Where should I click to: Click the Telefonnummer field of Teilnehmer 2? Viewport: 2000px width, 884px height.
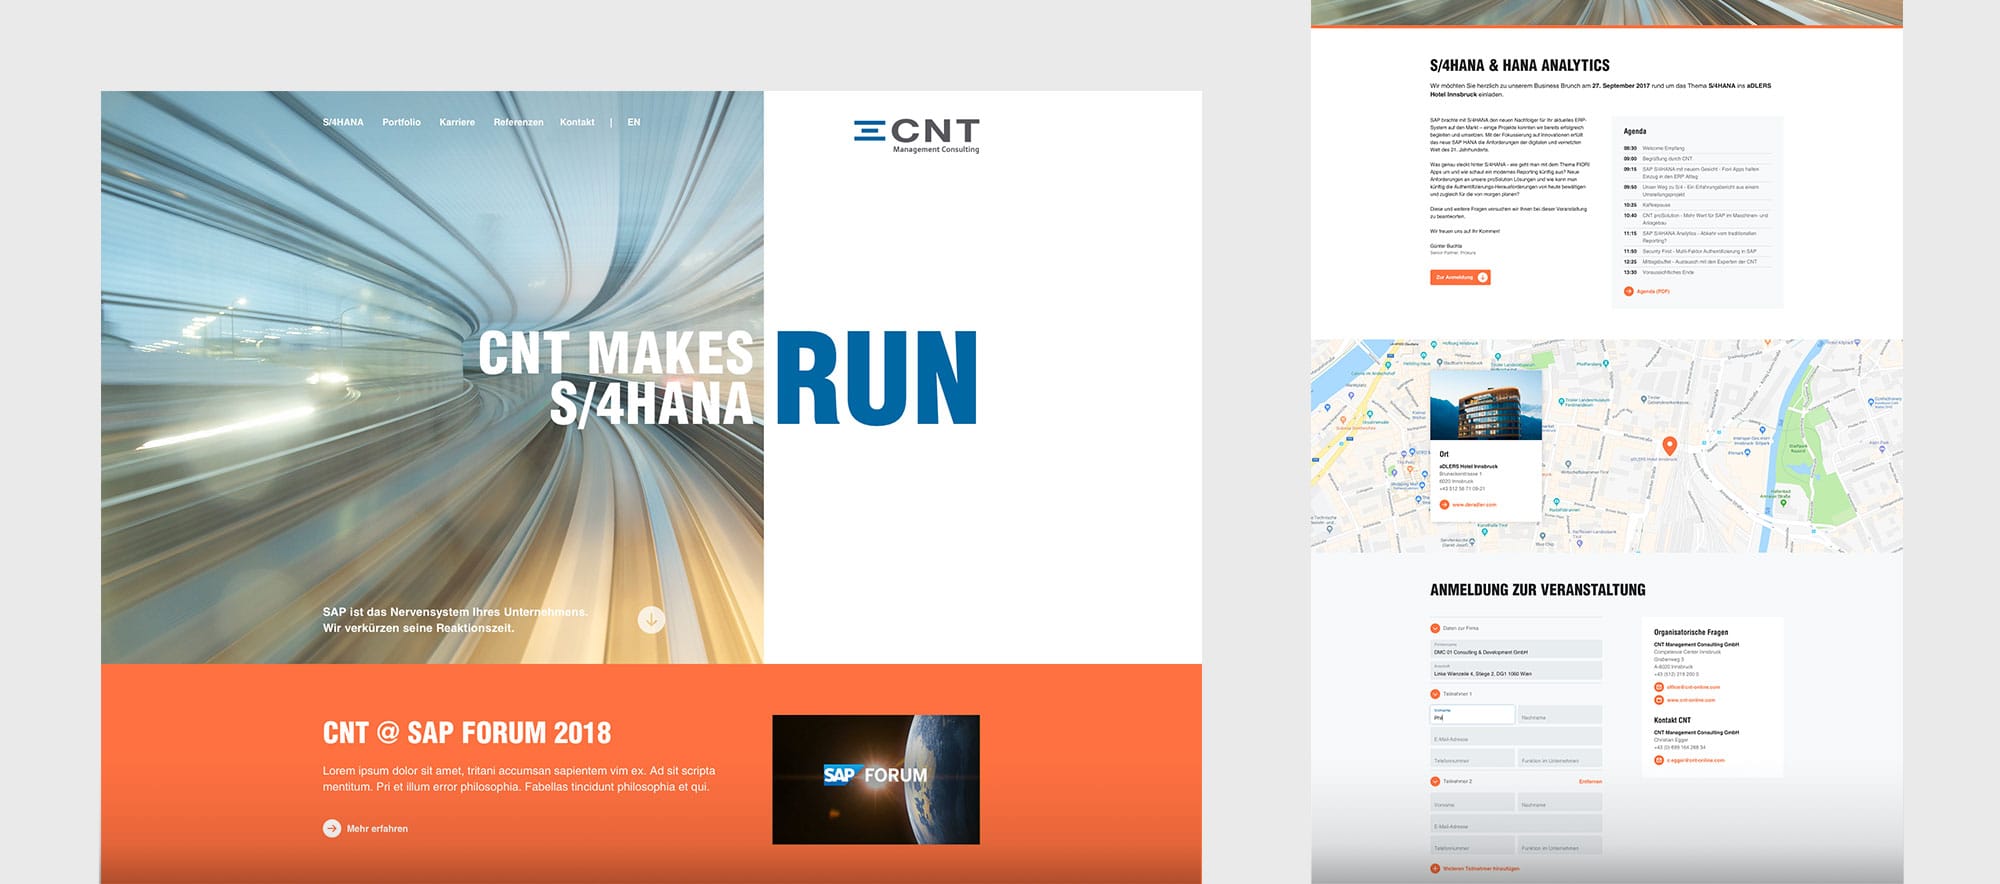click(1473, 845)
